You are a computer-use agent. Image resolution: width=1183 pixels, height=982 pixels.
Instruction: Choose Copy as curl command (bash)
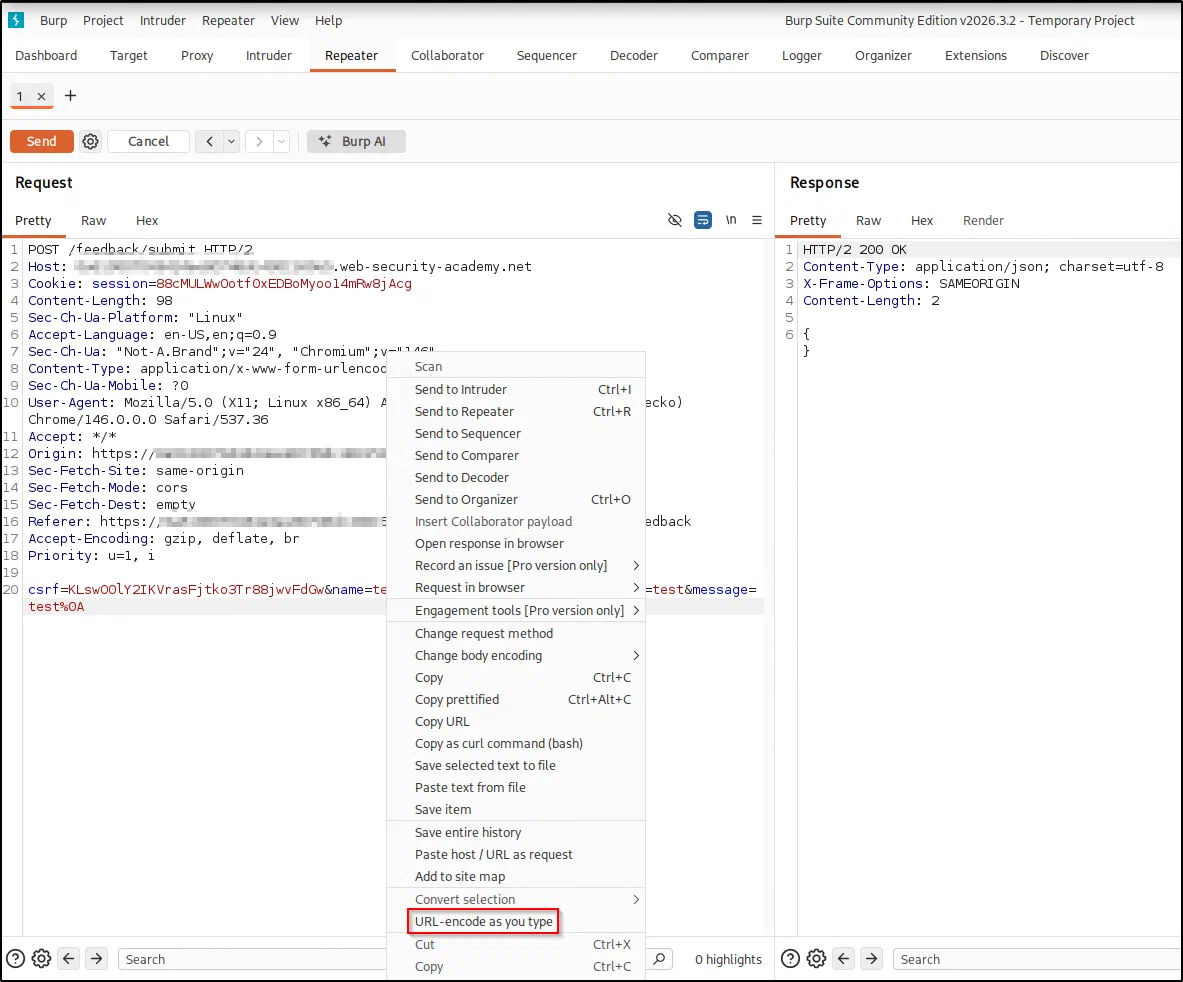pos(516,744)
